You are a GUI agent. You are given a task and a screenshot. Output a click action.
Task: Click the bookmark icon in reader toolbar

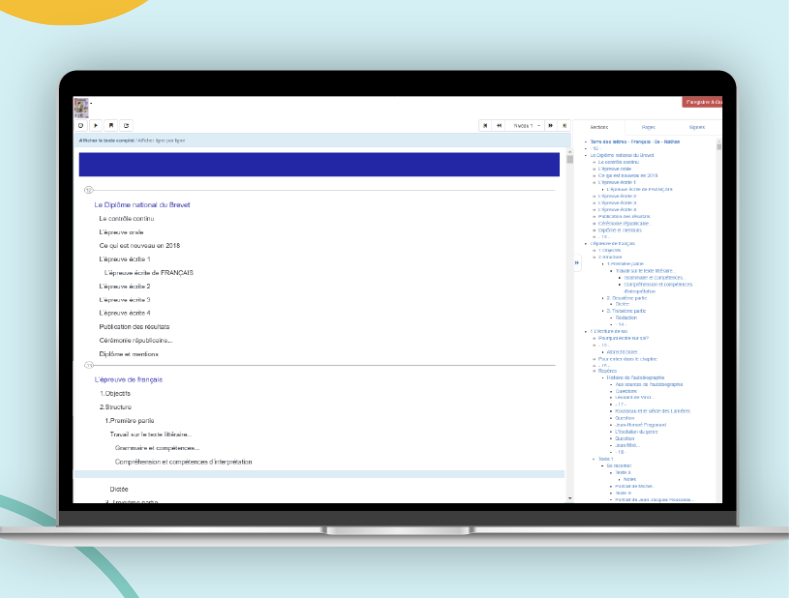(x=111, y=125)
